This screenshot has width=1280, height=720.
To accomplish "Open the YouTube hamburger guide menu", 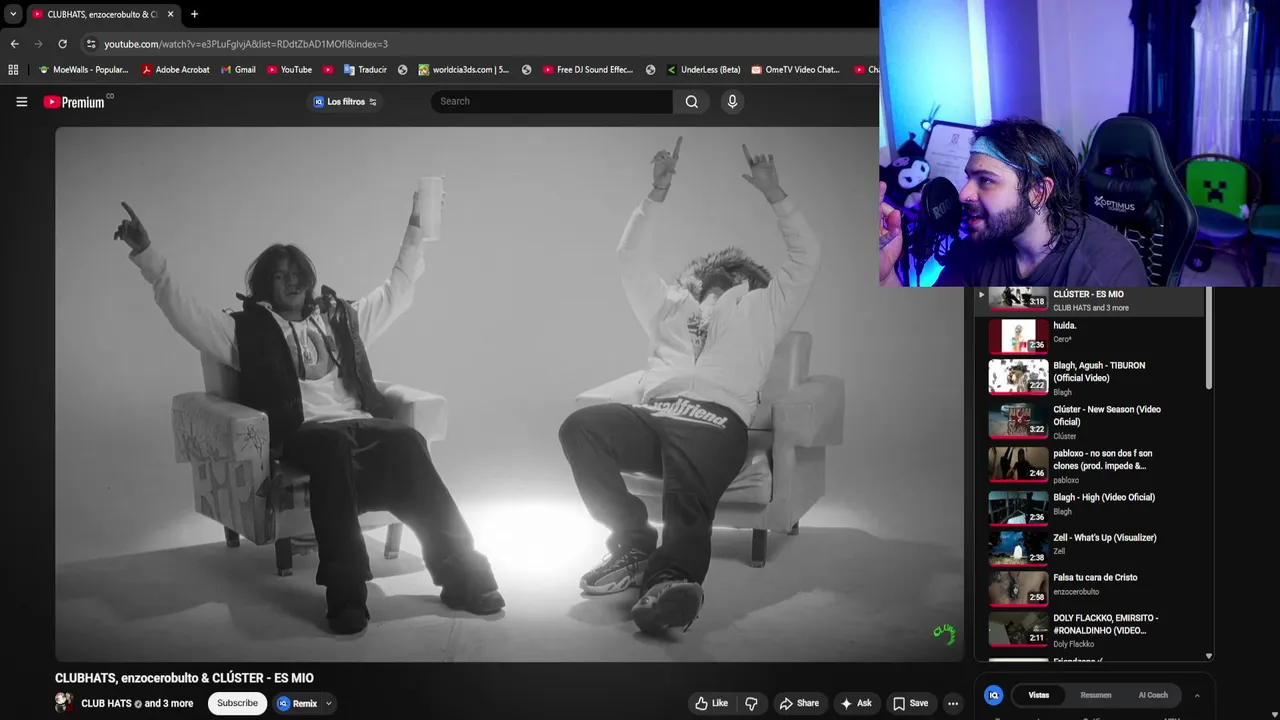I will (21, 101).
